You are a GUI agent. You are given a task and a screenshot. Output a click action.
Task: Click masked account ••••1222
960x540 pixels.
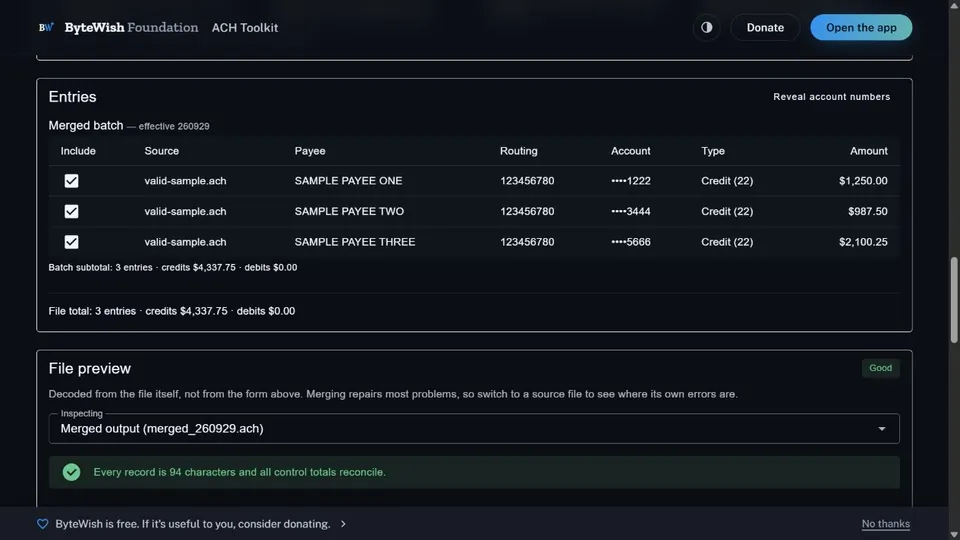click(631, 181)
